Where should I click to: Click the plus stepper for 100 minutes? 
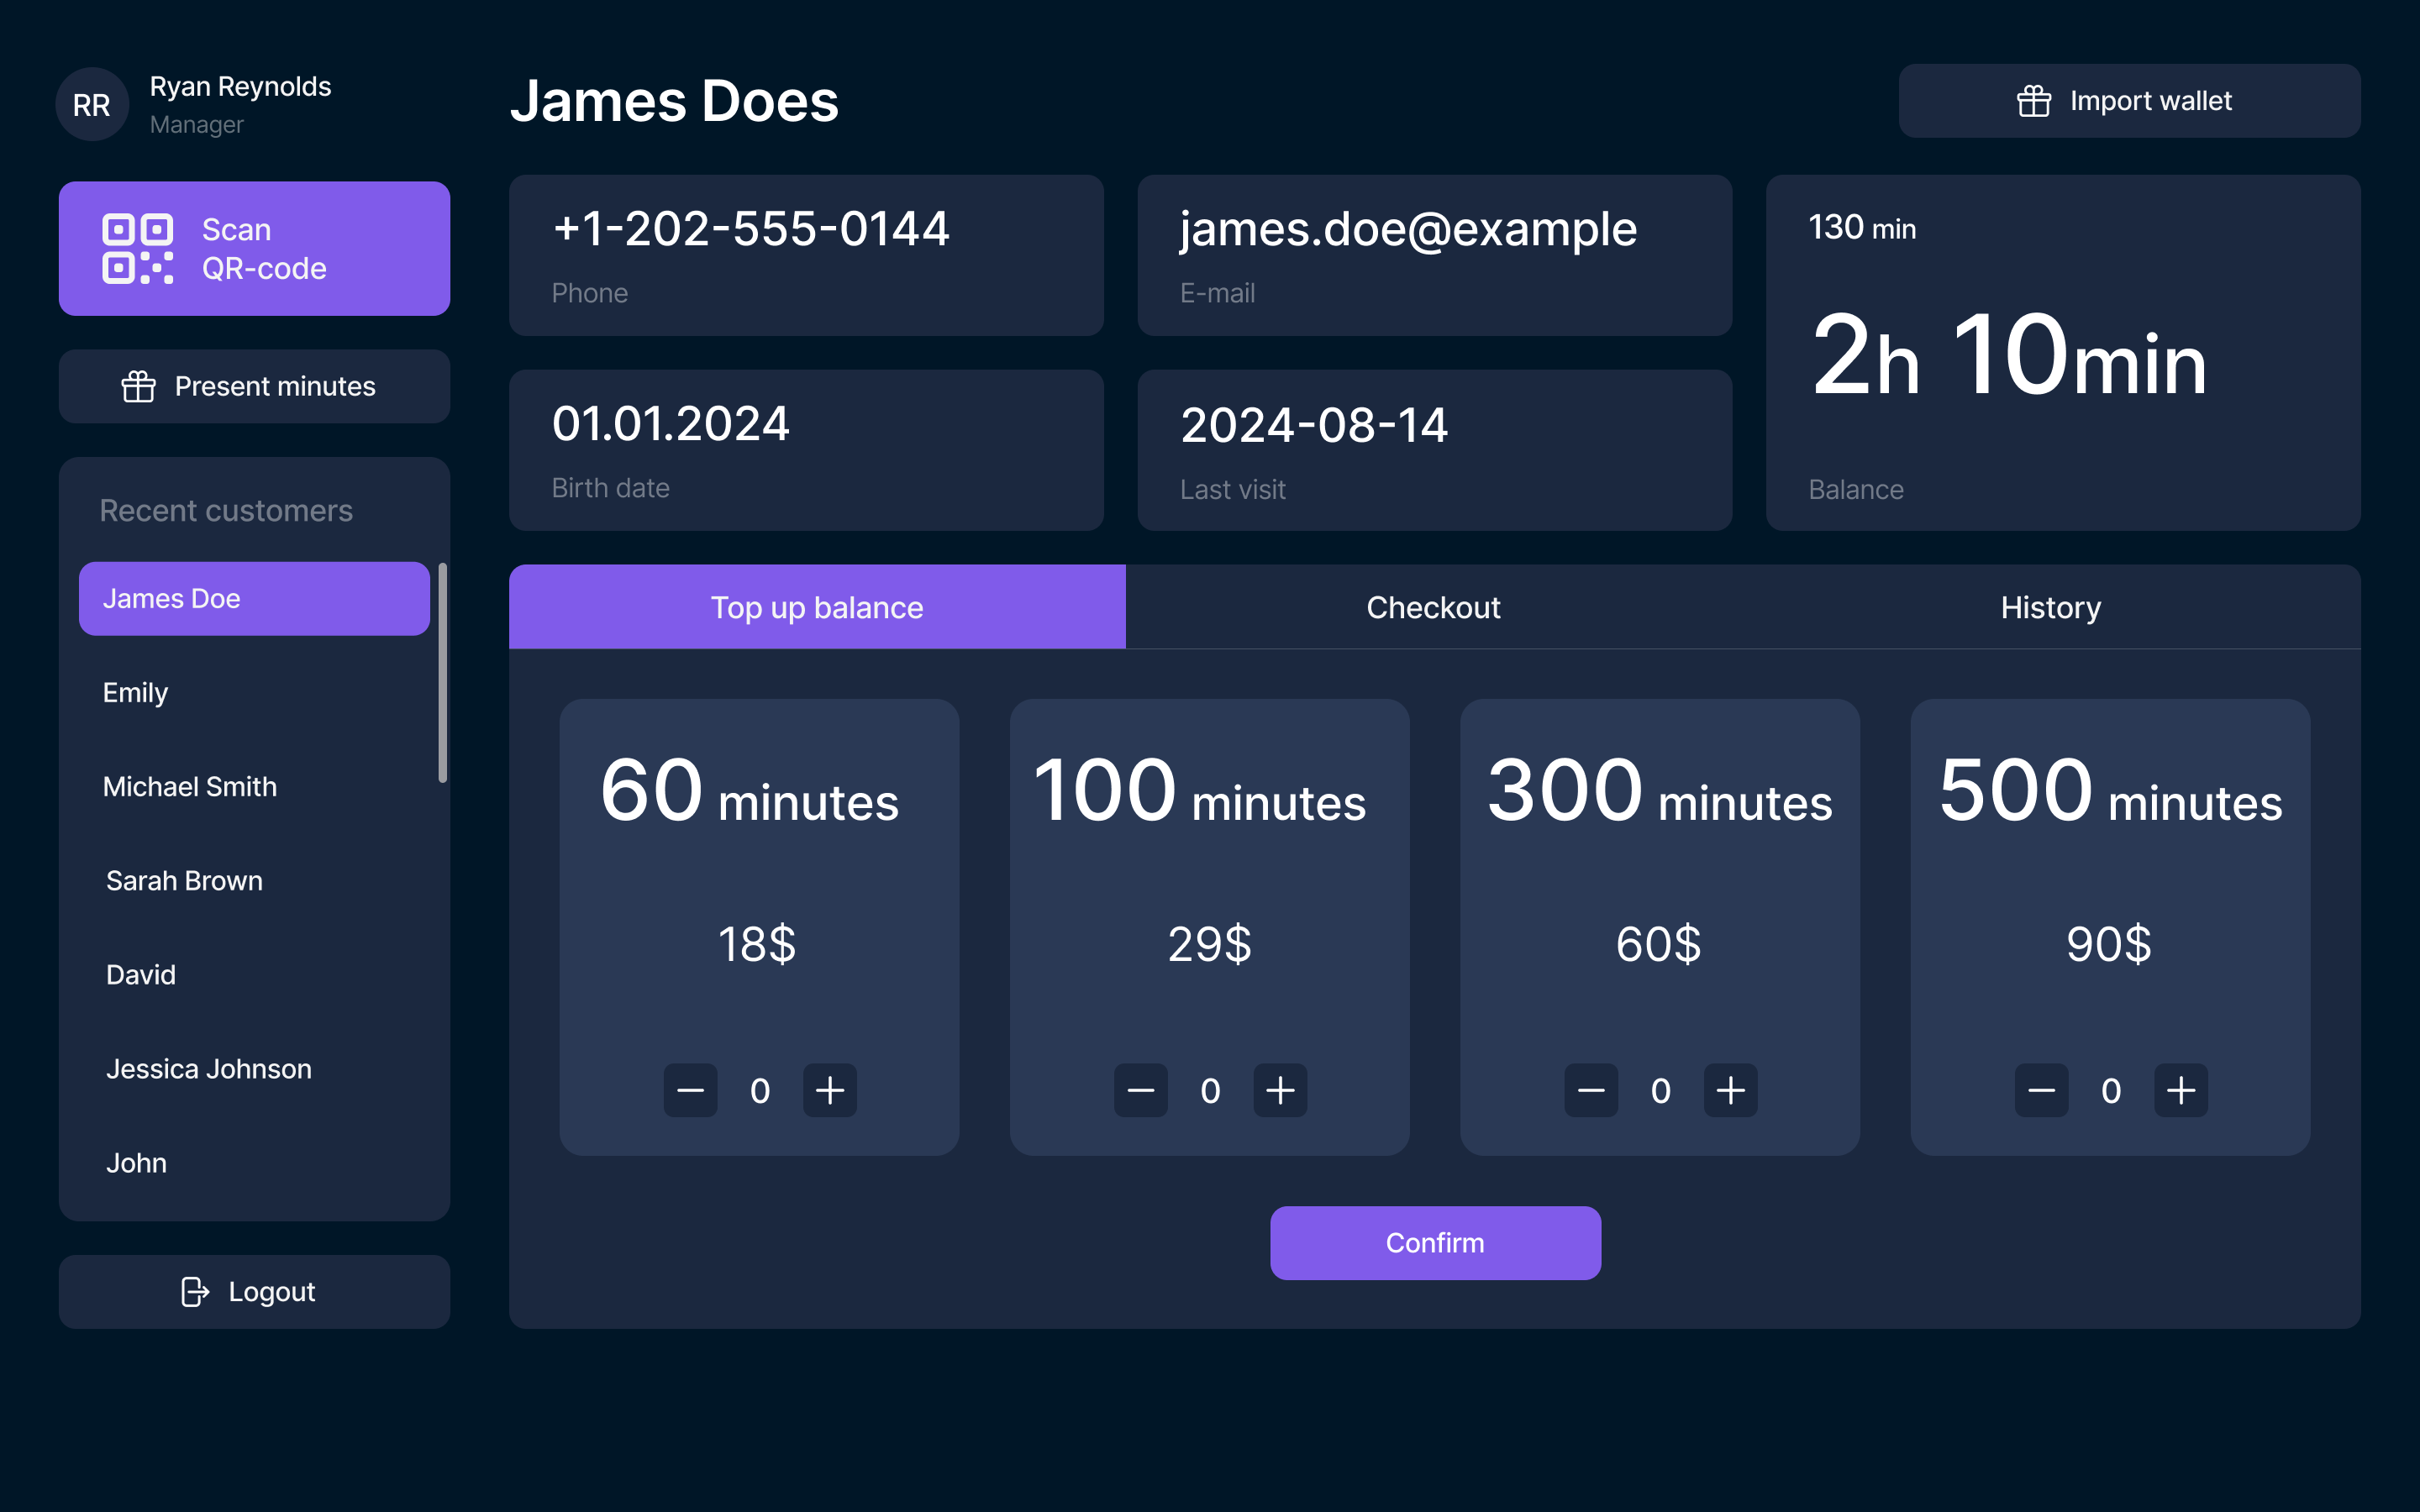tap(1281, 1089)
